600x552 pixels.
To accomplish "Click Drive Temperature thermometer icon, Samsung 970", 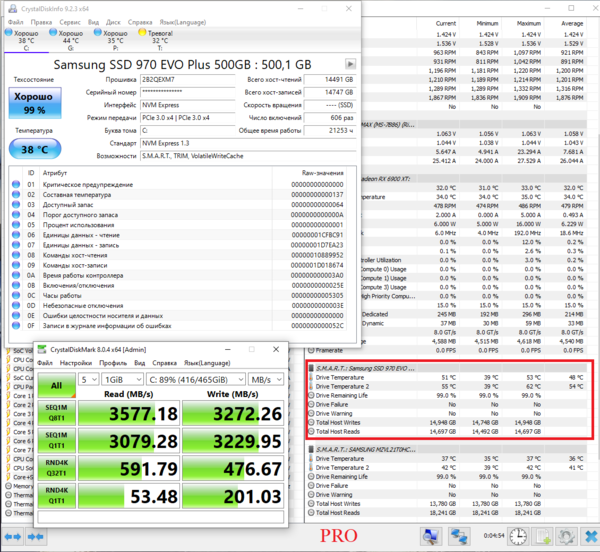I will (311, 378).
